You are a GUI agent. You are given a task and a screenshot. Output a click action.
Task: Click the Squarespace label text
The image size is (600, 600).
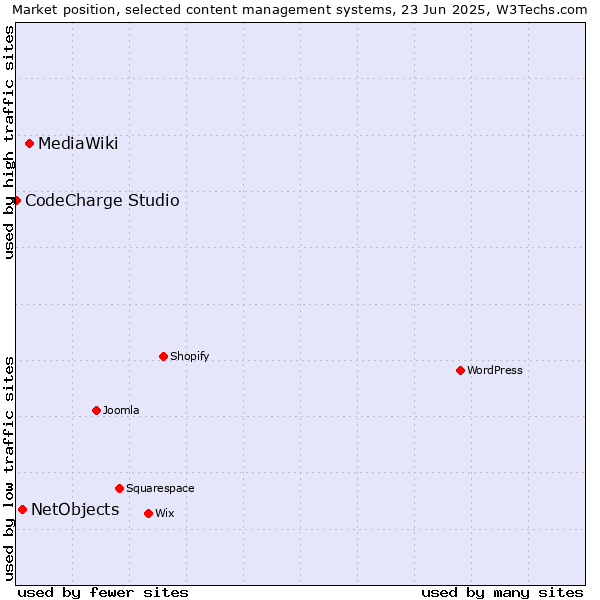[160, 489]
